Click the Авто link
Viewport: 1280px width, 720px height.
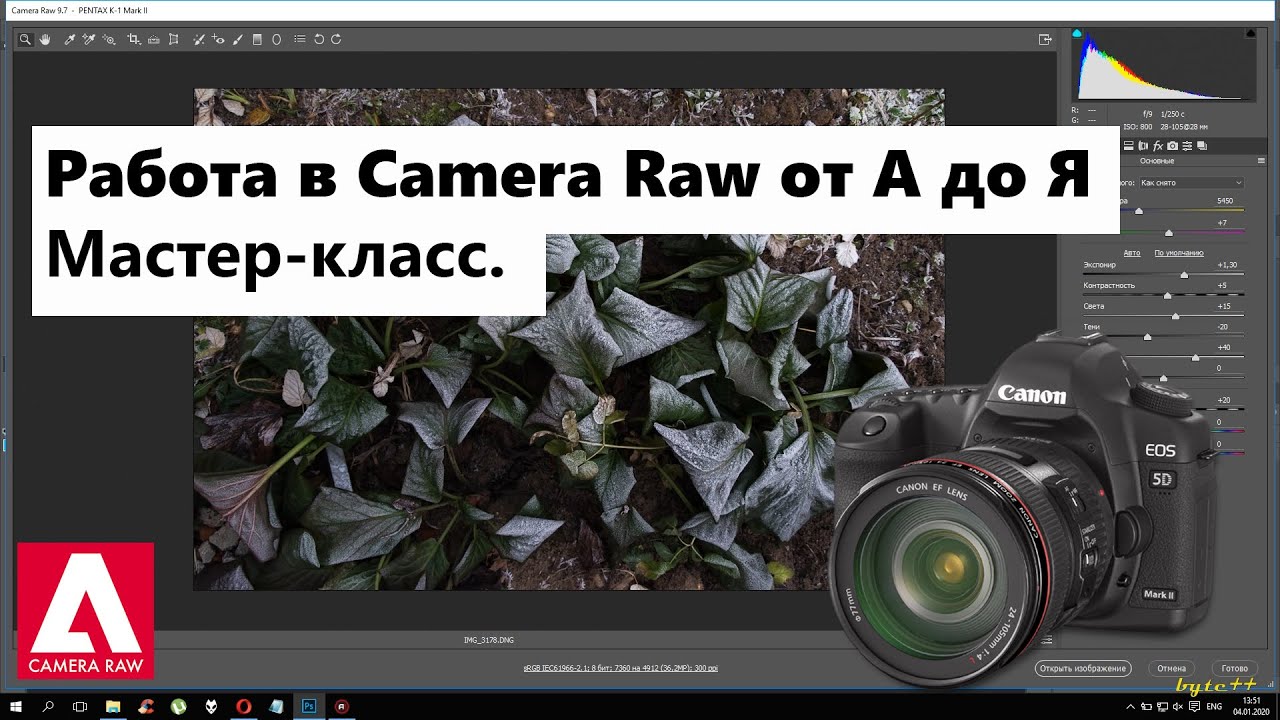(1132, 253)
